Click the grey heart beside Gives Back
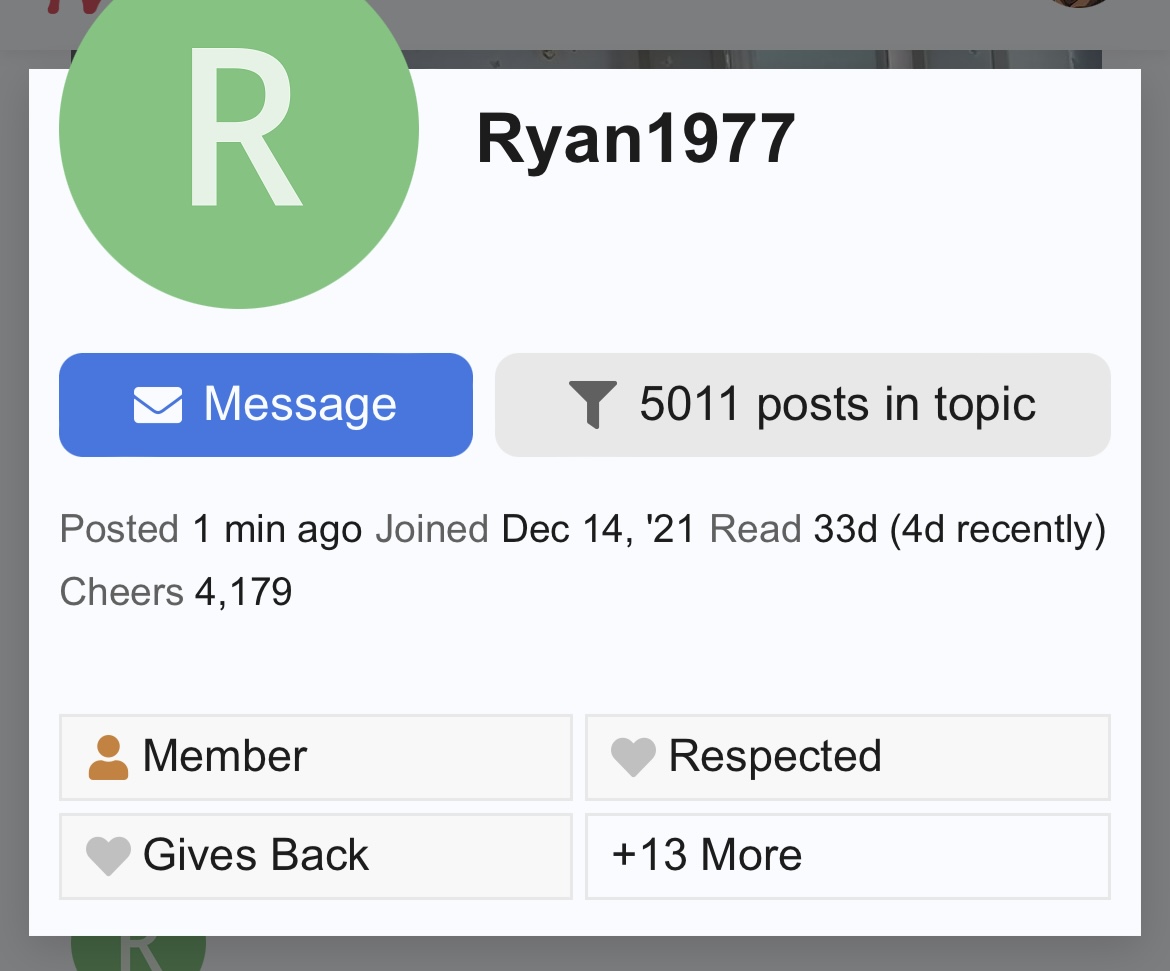The height and width of the screenshot is (971, 1170). click(x=108, y=856)
